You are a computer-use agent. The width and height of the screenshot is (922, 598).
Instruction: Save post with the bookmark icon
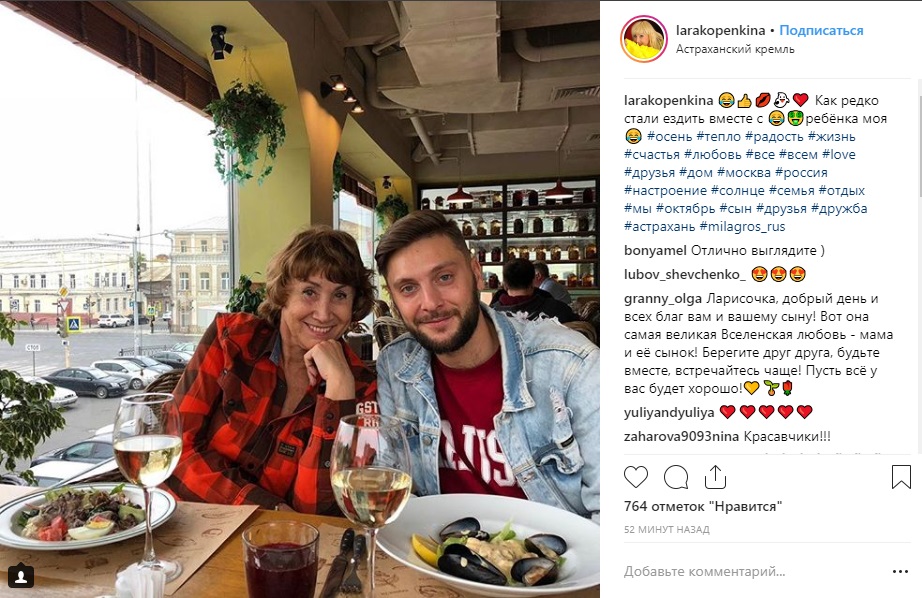(x=901, y=477)
